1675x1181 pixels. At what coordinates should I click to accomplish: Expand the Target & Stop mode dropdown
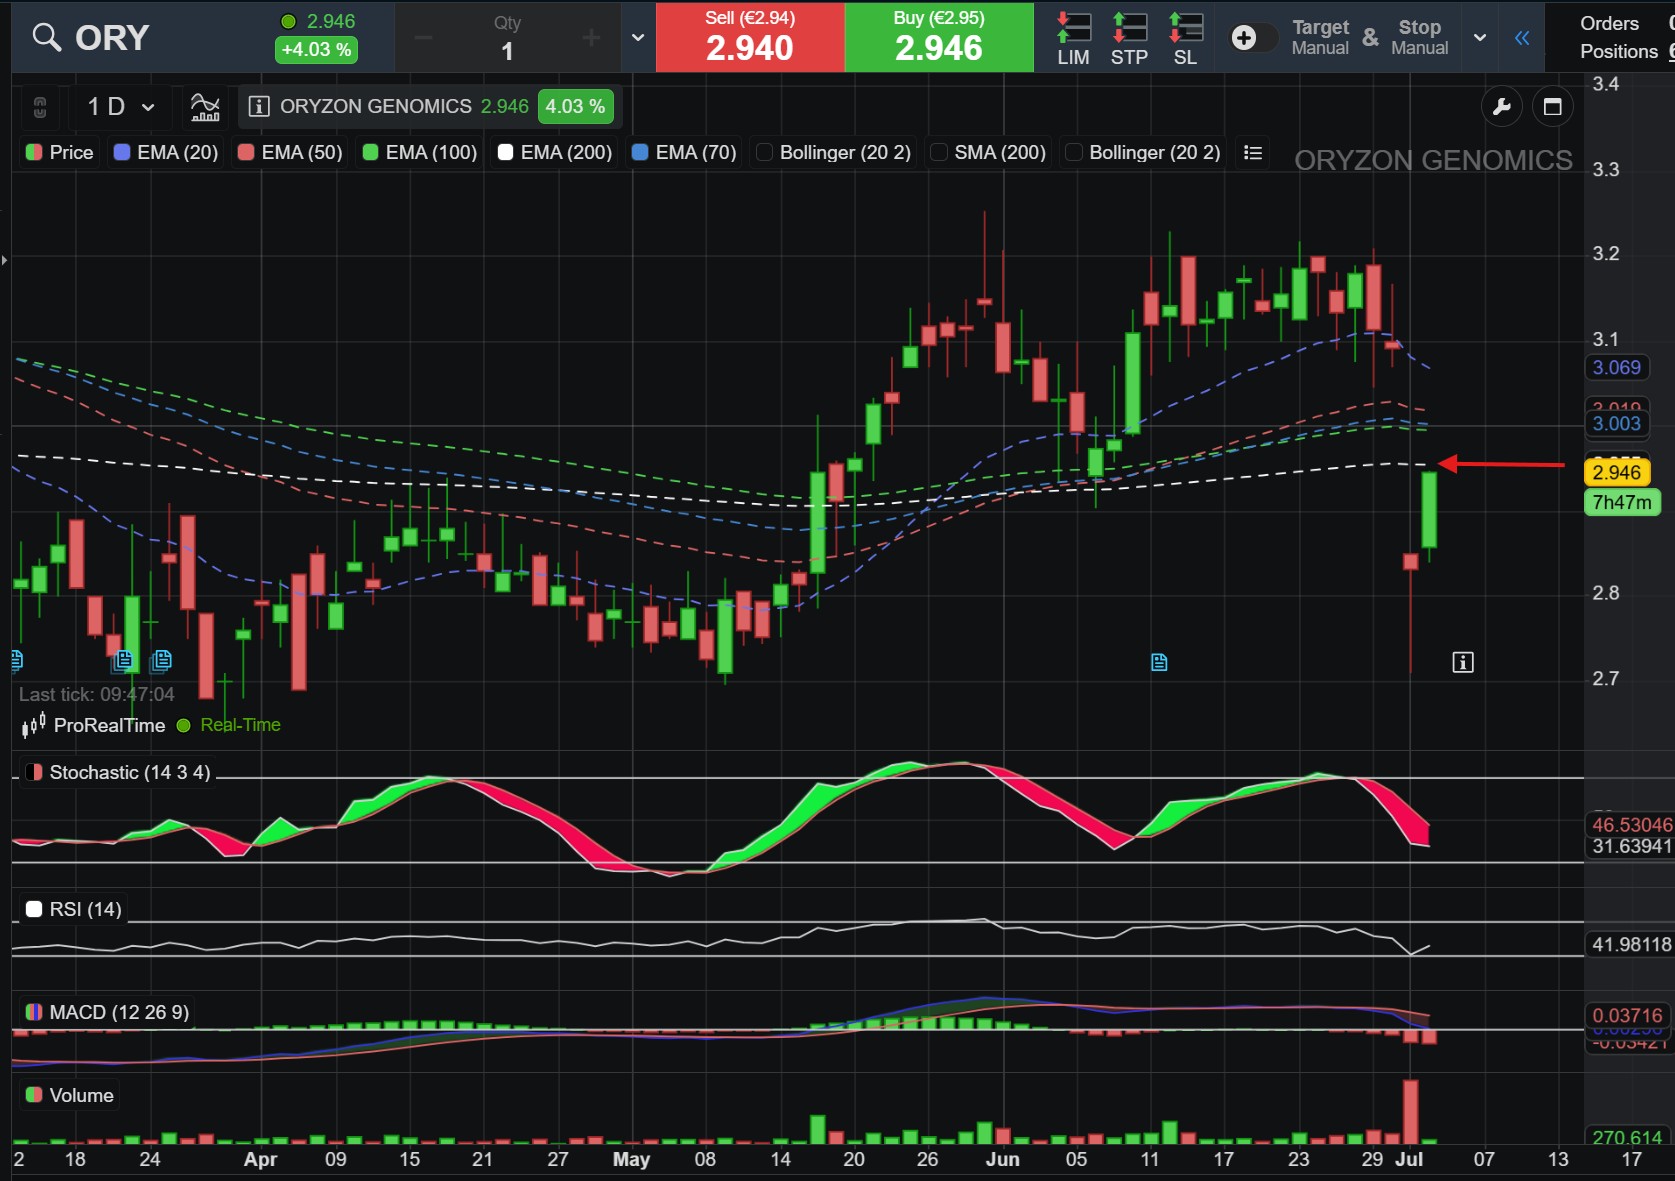point(1480,38)
